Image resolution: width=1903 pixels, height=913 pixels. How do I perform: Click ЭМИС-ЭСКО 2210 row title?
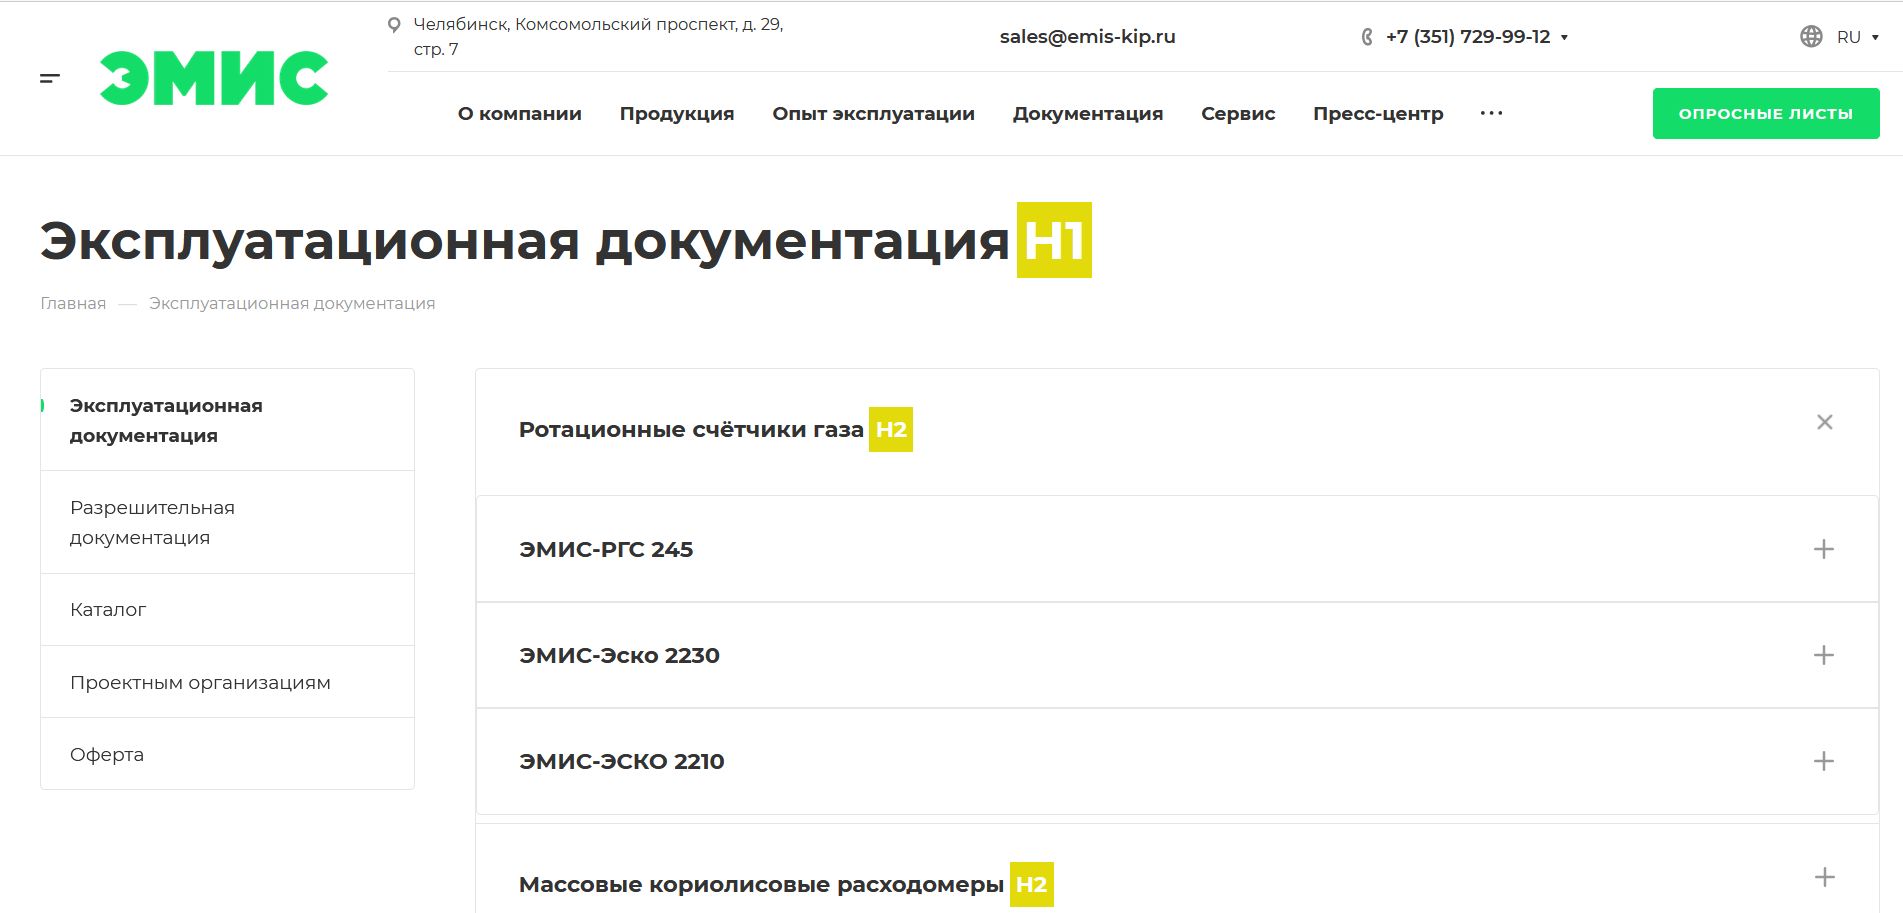click(621, 761)
